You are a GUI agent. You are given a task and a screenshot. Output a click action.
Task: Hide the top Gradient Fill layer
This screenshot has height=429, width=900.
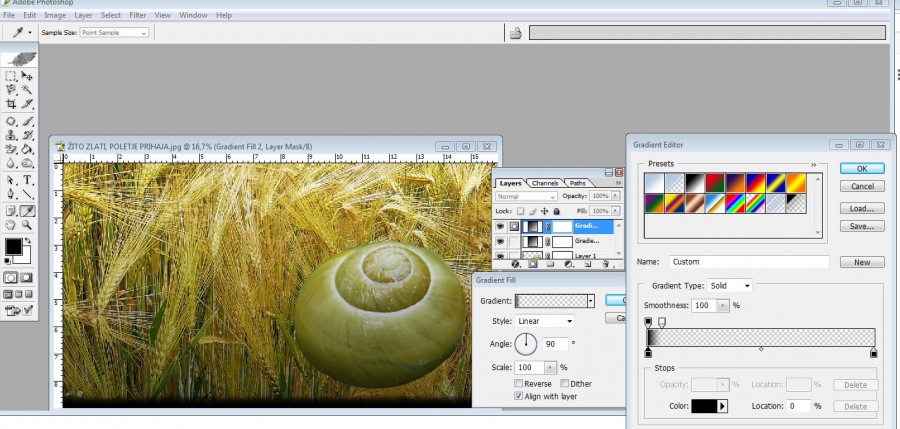coord(500,226)
